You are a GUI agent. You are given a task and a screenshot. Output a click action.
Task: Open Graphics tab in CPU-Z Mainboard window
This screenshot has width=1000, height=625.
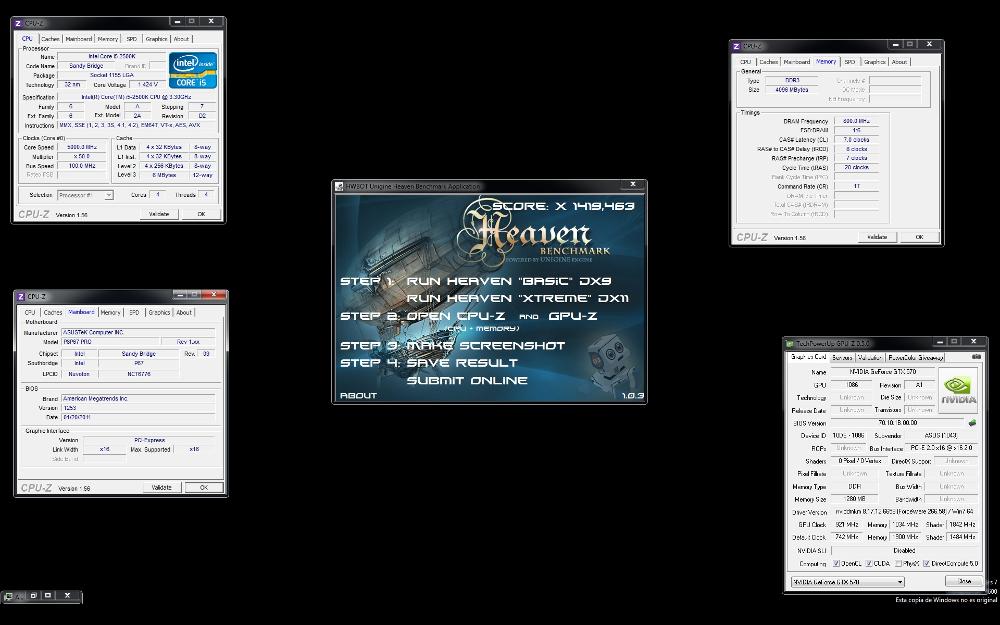tap(159, 312)
